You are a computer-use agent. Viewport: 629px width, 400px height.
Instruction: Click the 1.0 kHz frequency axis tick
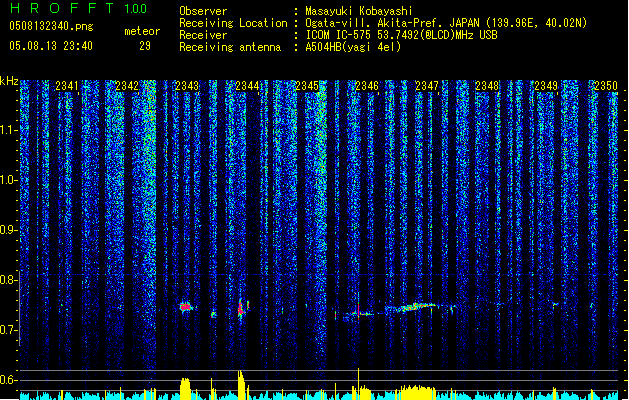(9, 180)
